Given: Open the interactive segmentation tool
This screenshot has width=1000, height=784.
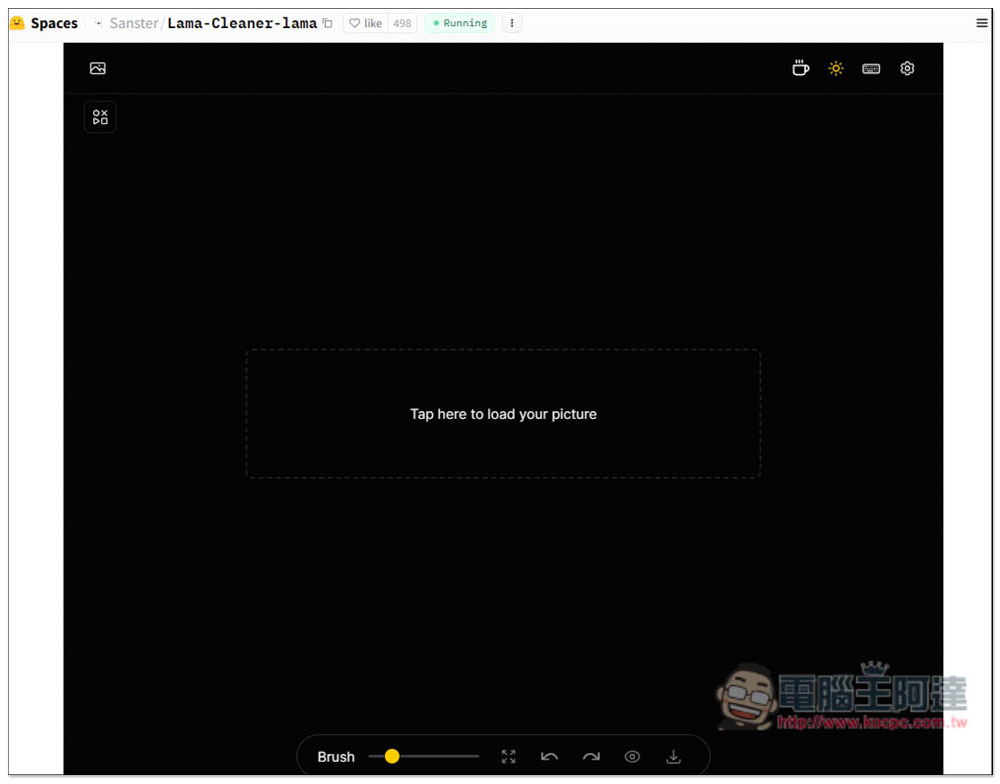Looking at the screenshot, I should point(100,117).
